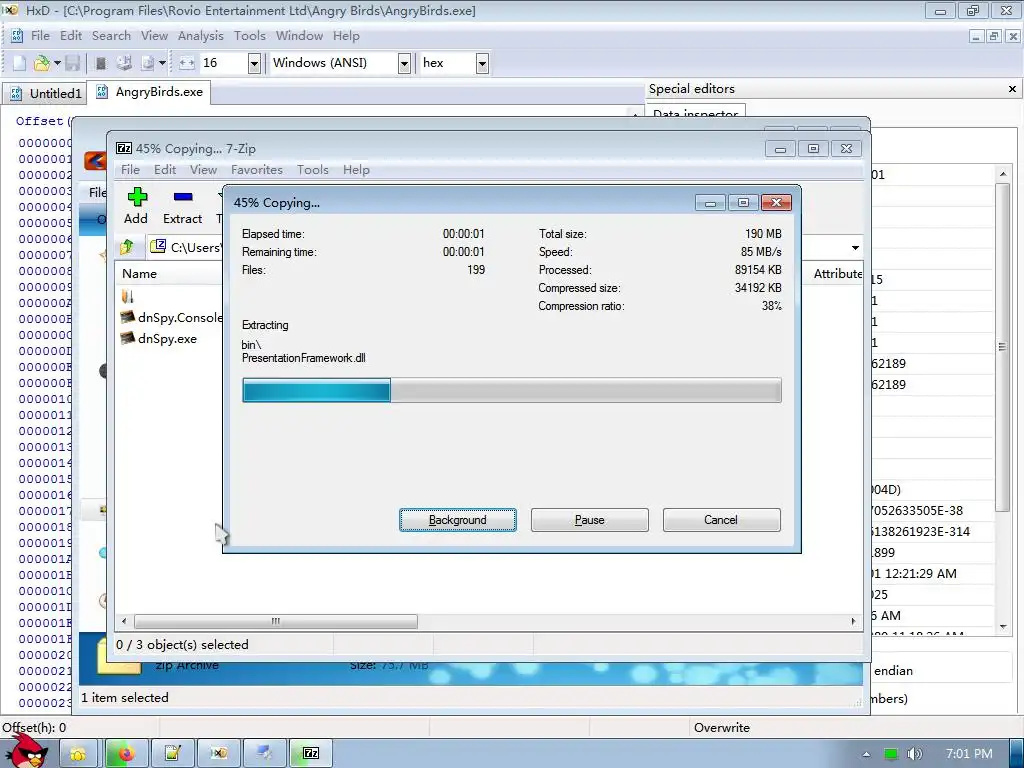Click the New file icon in HxD toolbar
1024x768 pixels.
click(x=20, y=63)
